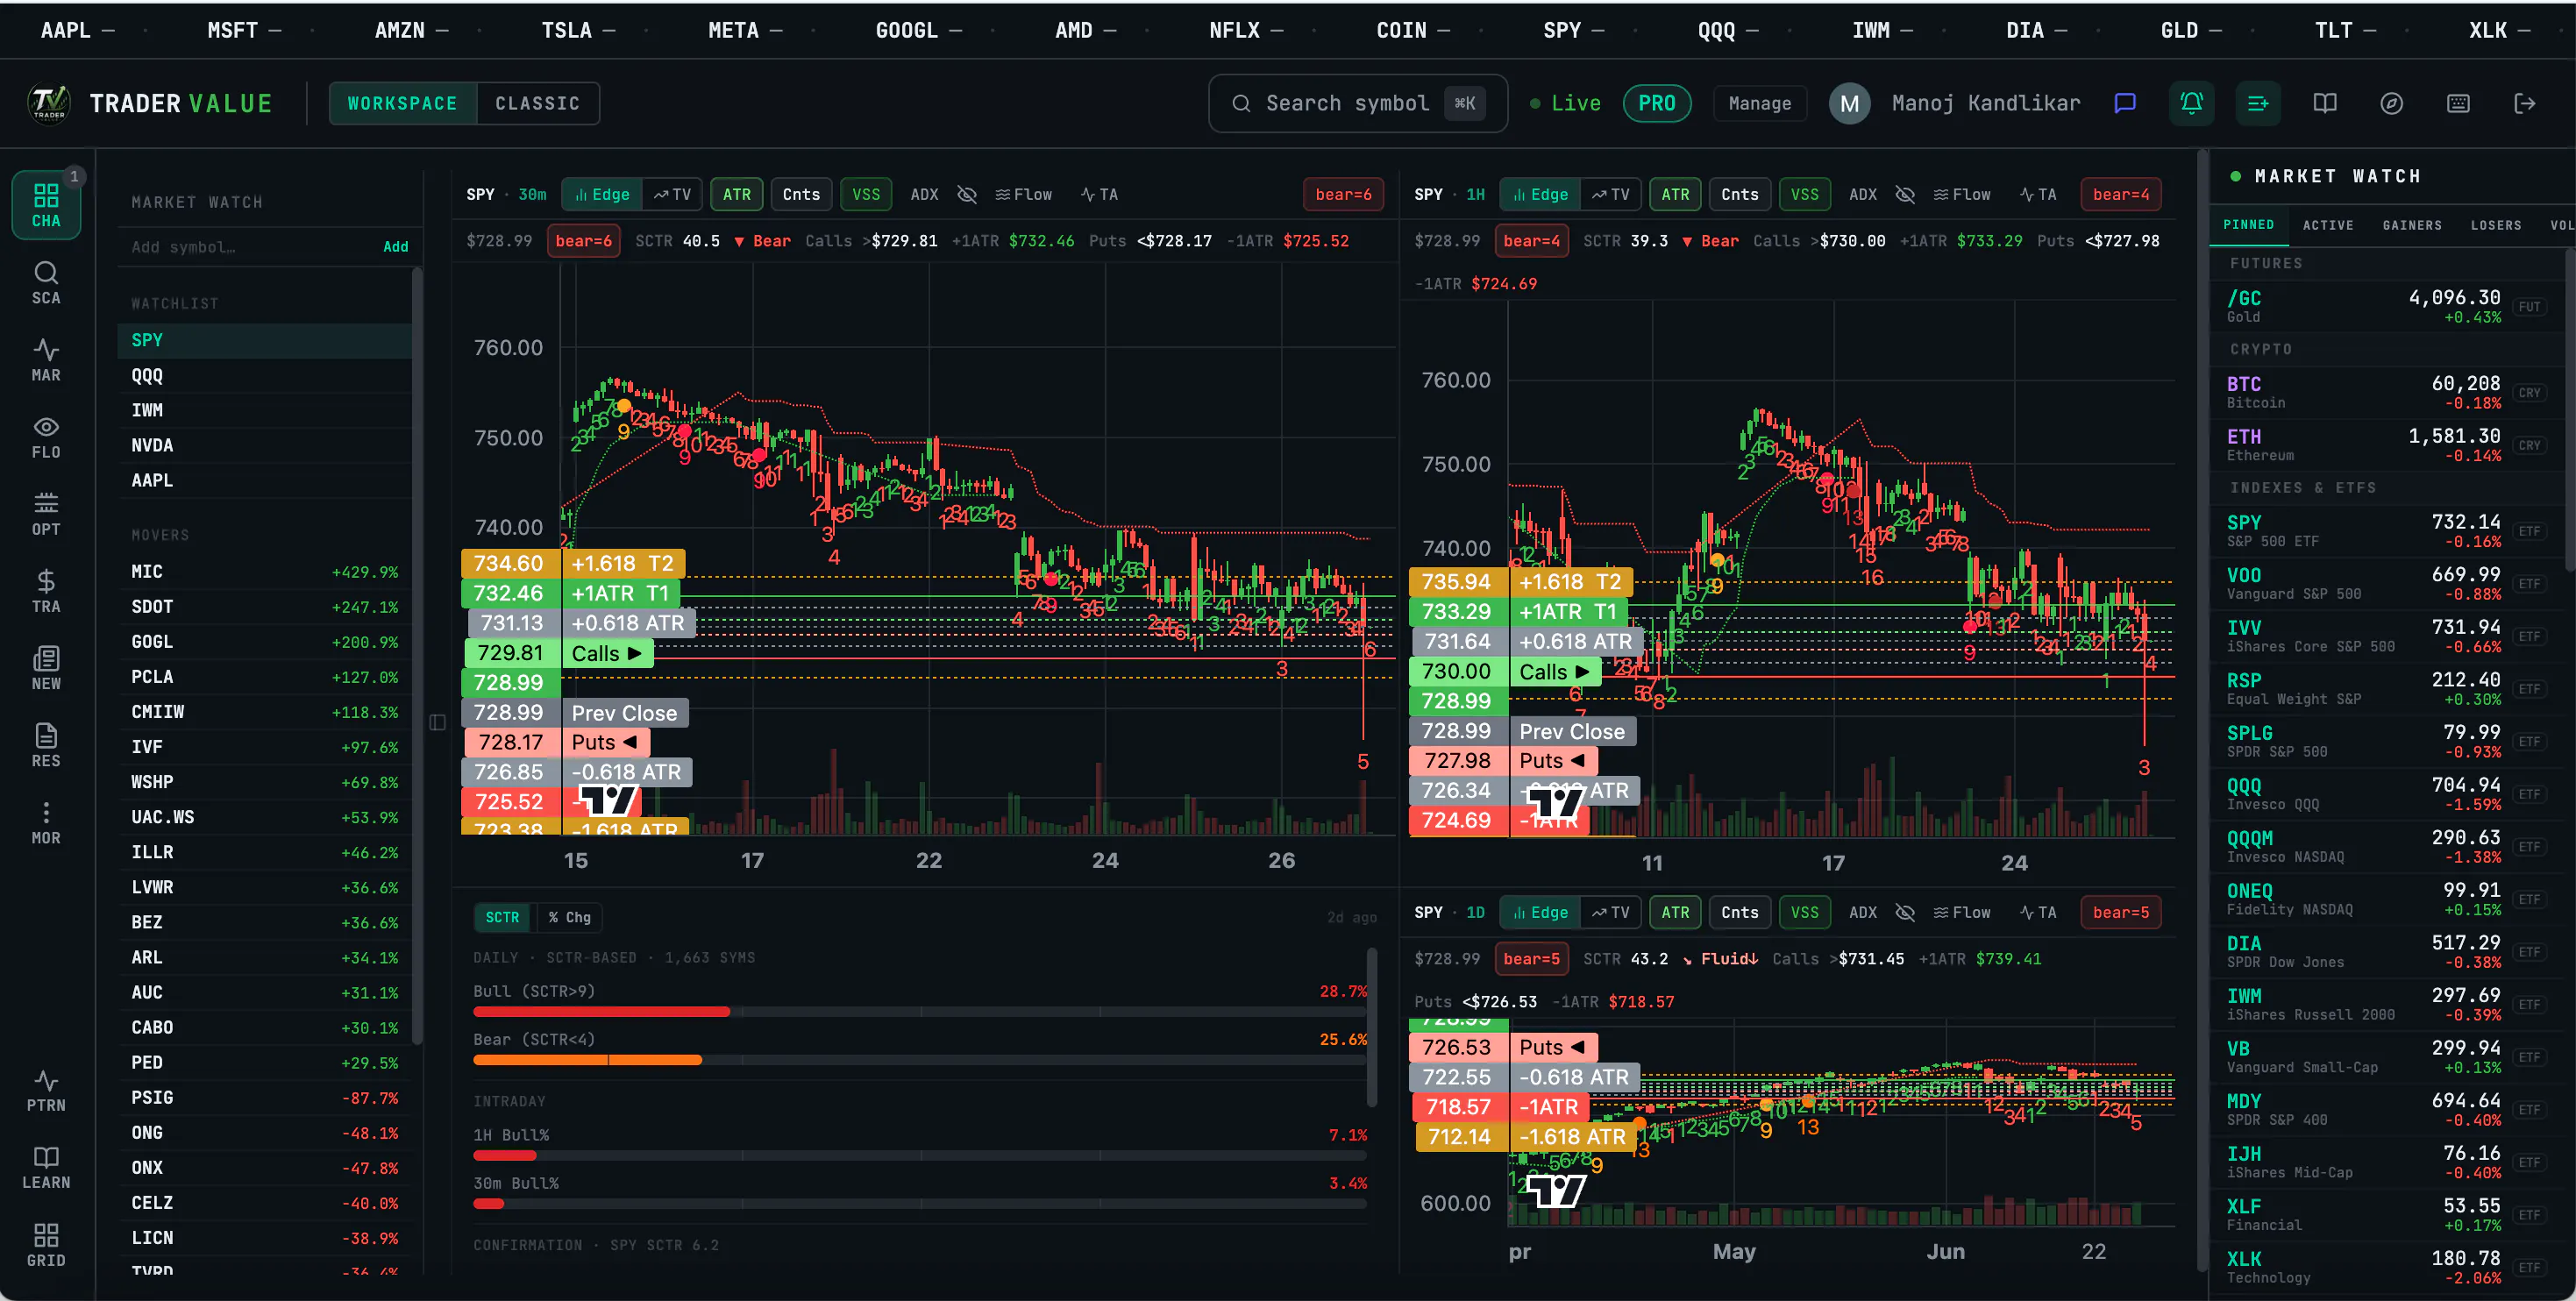2576x1301 pixels.
Task: Click bear=6 badge on SPY 30m toolbar
Action: (1343, 194)
